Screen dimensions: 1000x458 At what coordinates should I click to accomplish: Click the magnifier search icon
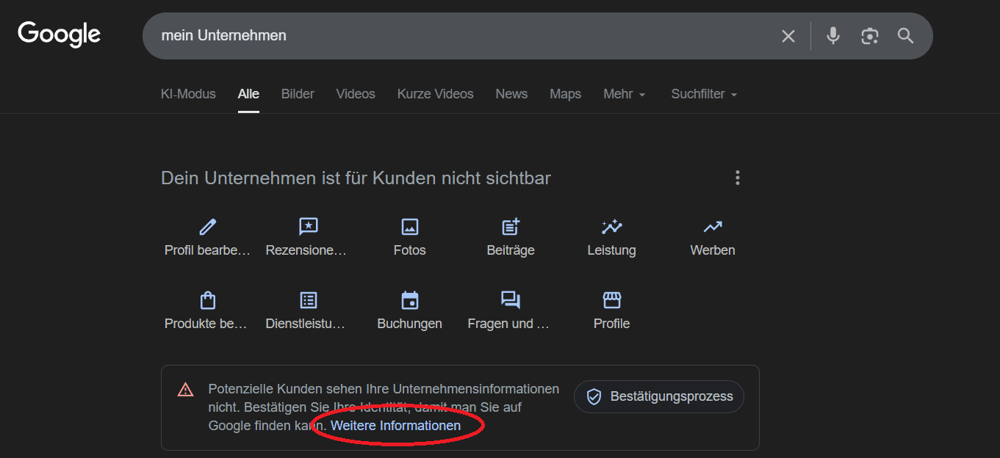(x=906, y=36)
